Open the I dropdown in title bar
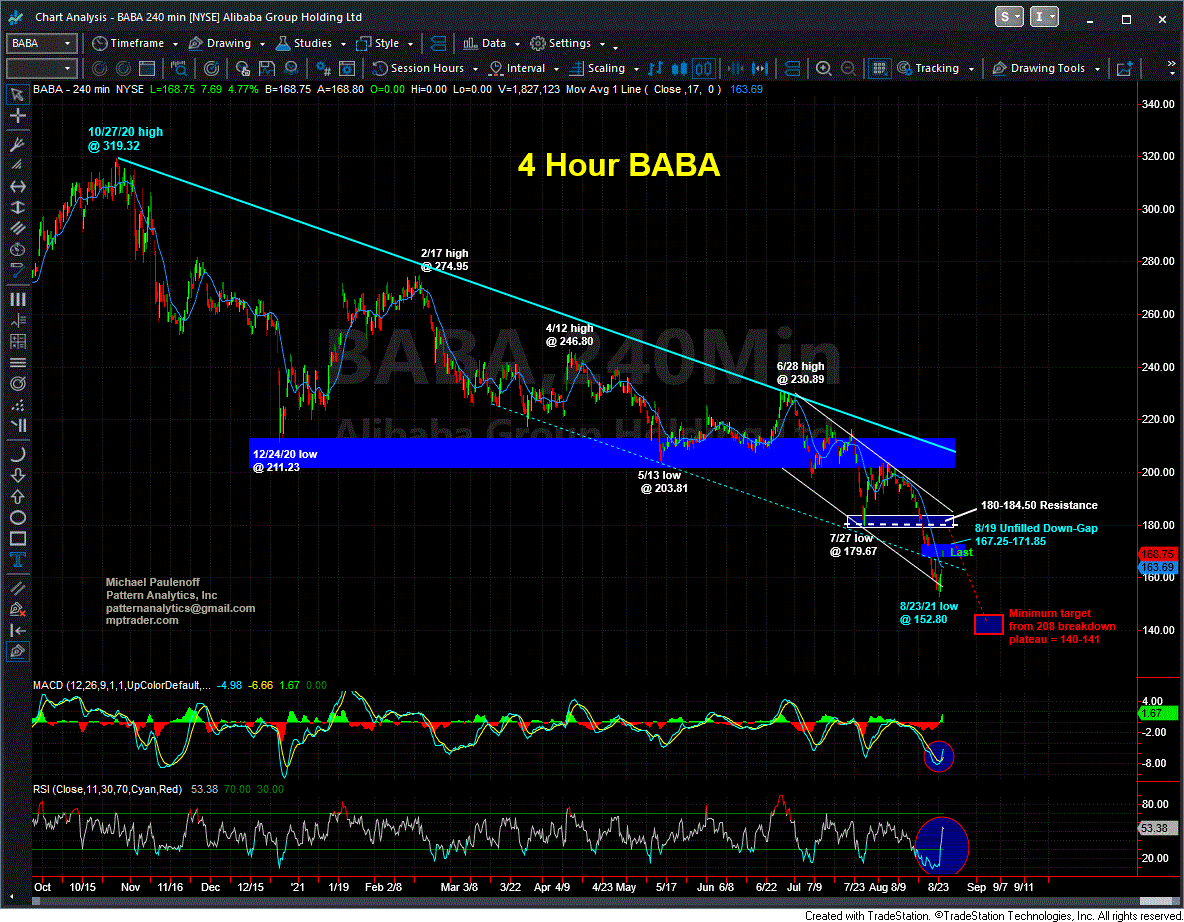This screenshot has width=1184, height=922. [x=1044, y=17]
